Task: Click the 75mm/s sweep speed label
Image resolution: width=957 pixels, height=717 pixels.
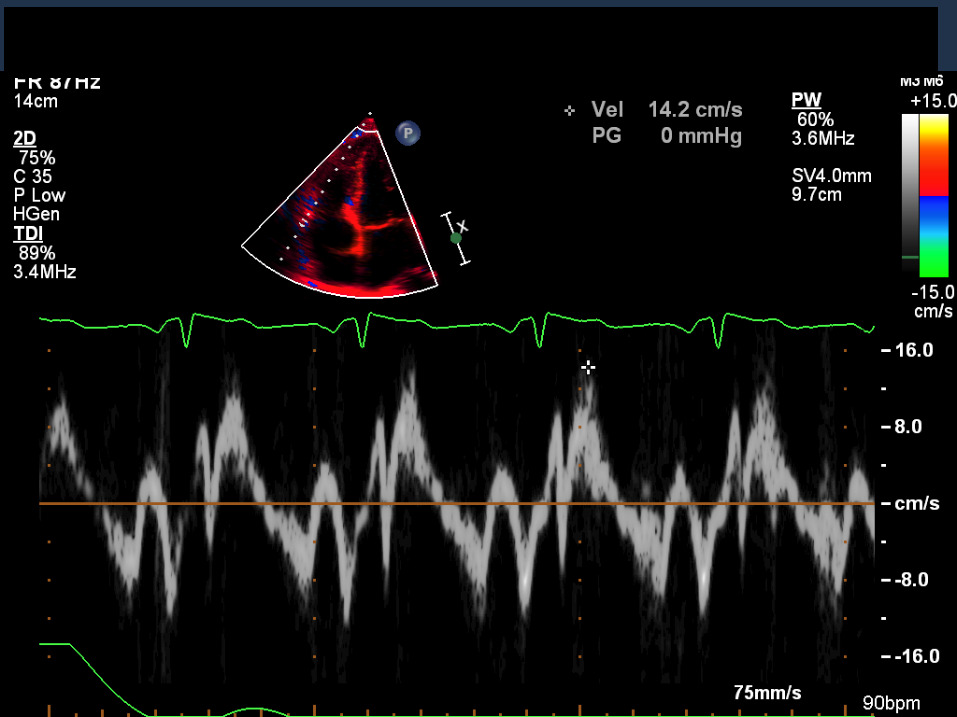Action: 767,693
